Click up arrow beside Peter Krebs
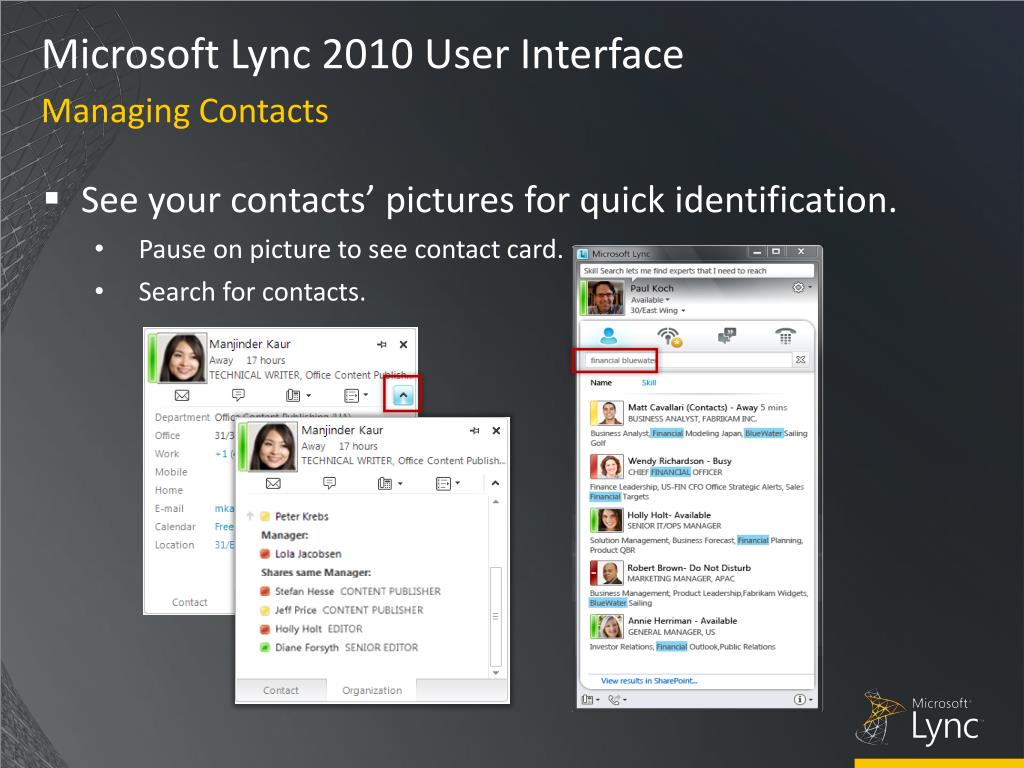 (x=250, y=515)
